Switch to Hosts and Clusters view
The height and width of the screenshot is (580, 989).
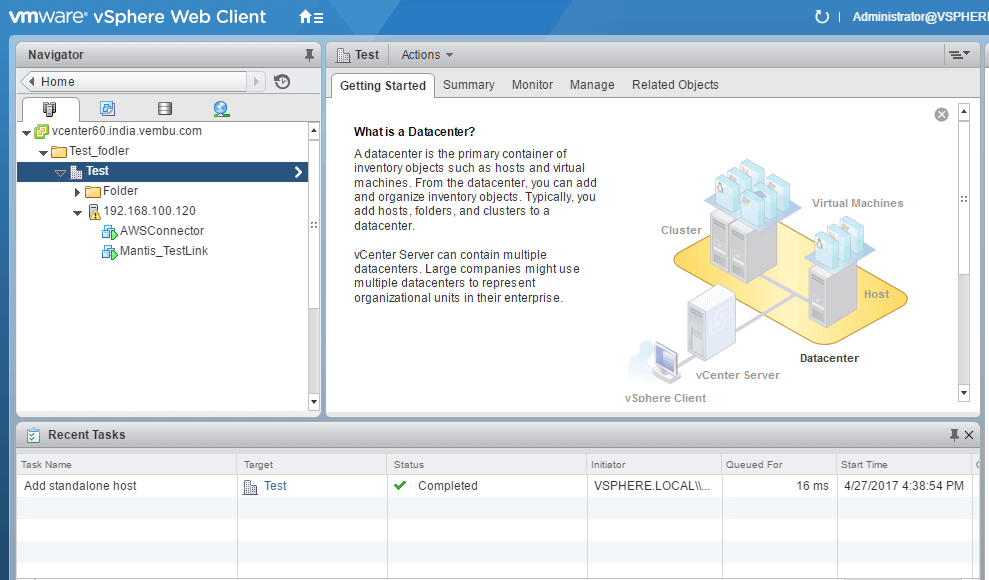(49, 108)
